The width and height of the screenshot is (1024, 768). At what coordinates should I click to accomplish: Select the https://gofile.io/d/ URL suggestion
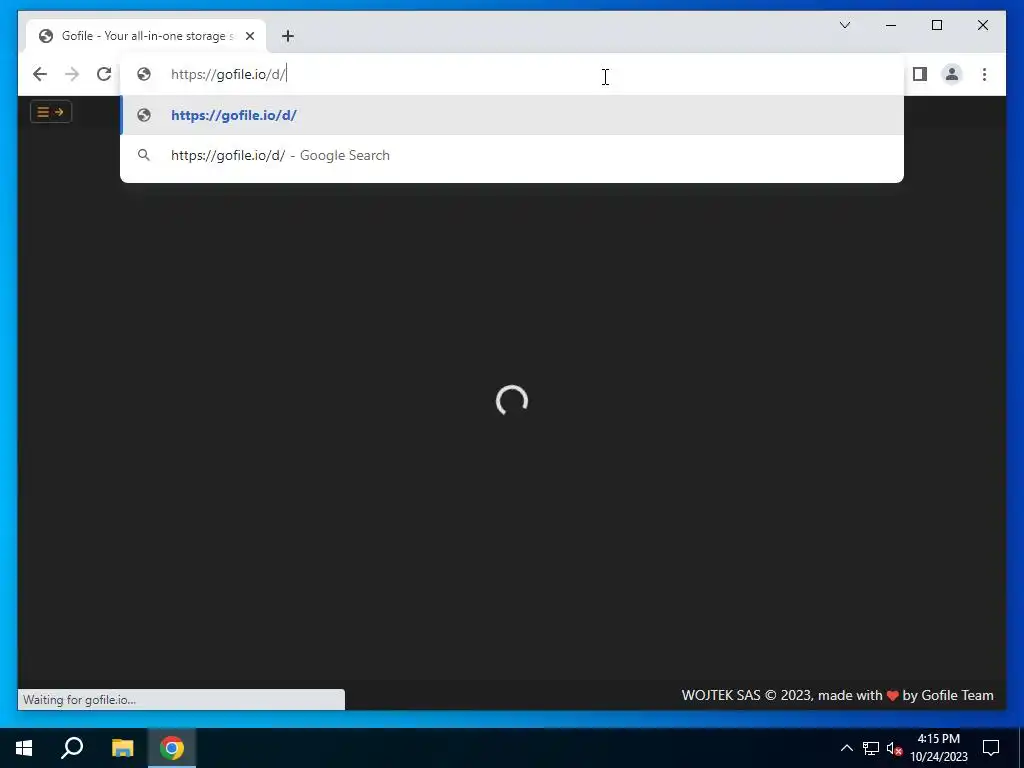coord(512,115)
